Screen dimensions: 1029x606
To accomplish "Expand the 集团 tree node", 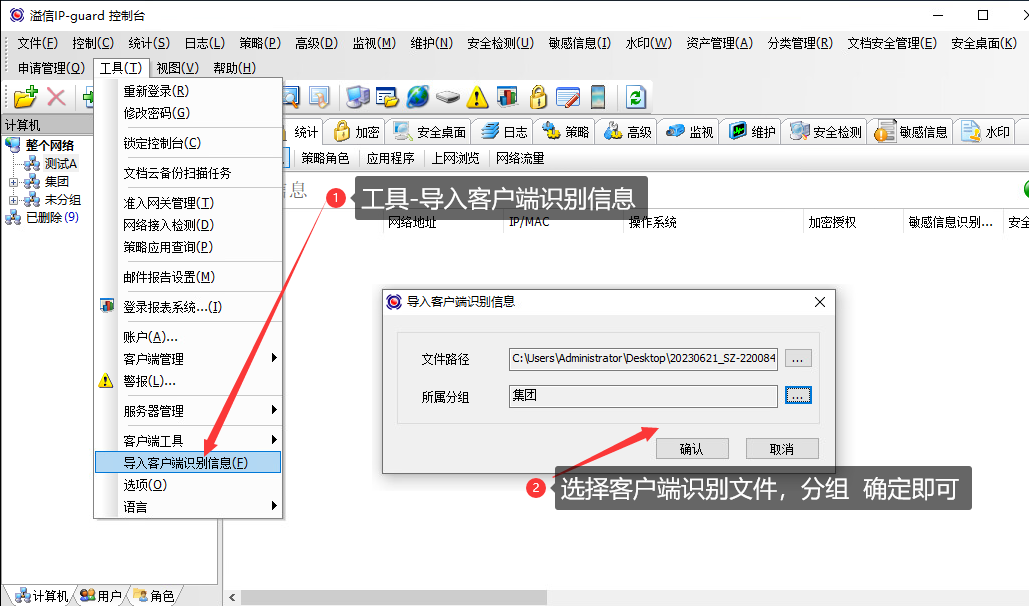I will pos(13,182).
